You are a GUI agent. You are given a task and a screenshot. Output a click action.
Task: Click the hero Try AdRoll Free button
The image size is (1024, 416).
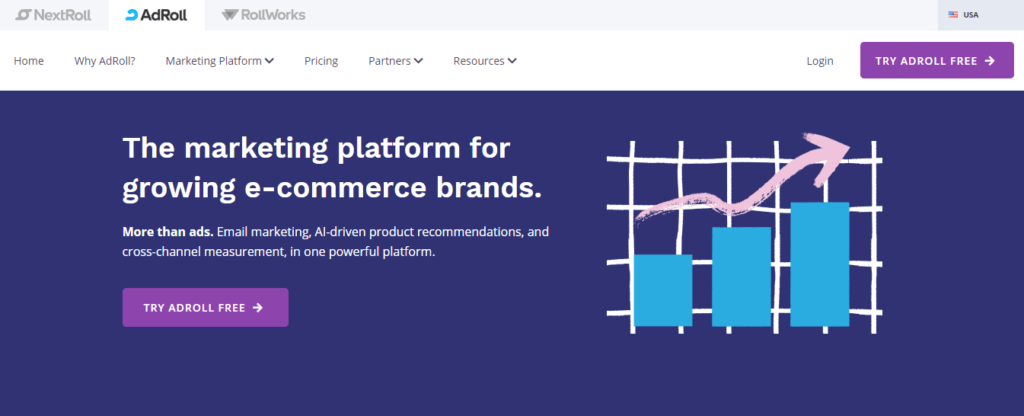pyautogui.click(x=205, y=307)
